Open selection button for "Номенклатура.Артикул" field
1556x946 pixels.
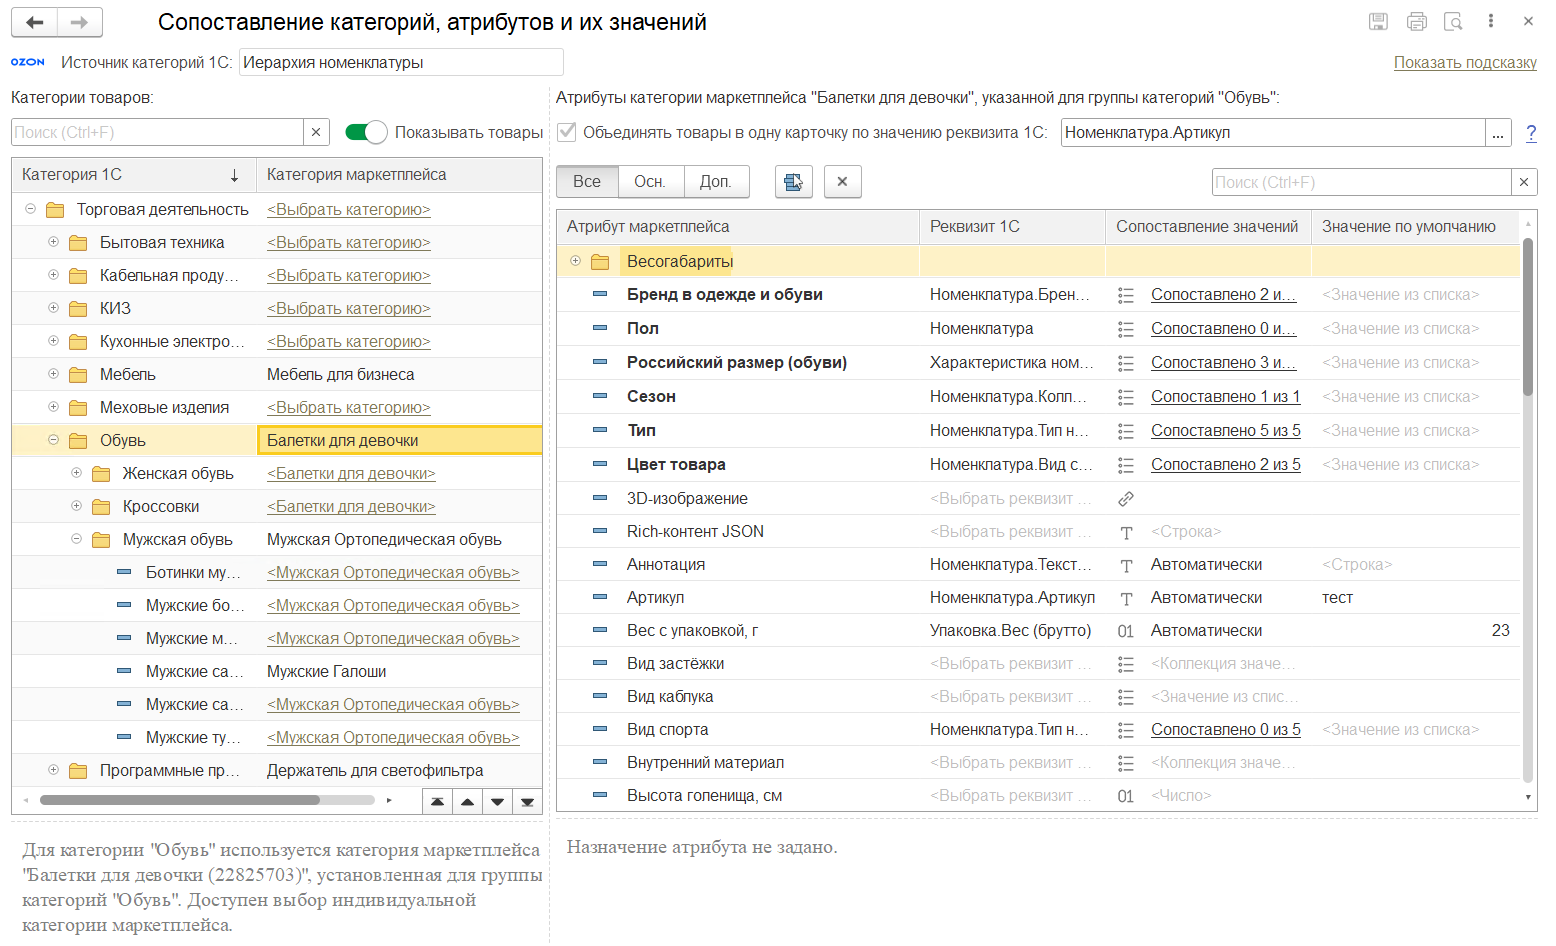[1497, 132]
